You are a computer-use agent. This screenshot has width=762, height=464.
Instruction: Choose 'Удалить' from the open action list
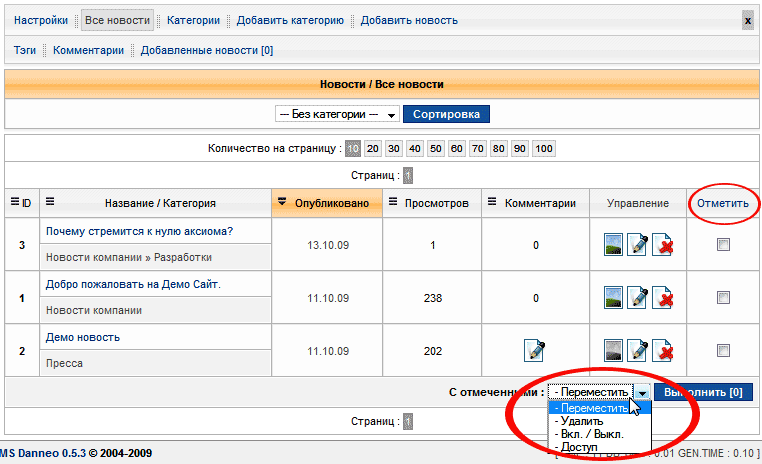pos(582,421)
